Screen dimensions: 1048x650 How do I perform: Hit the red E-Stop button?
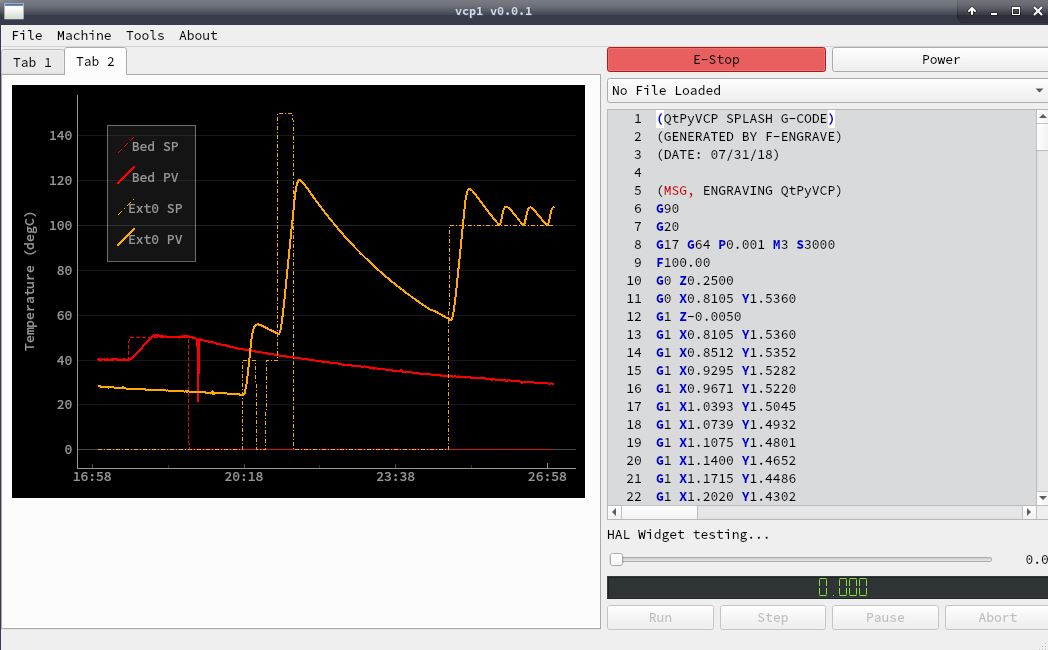716,59
